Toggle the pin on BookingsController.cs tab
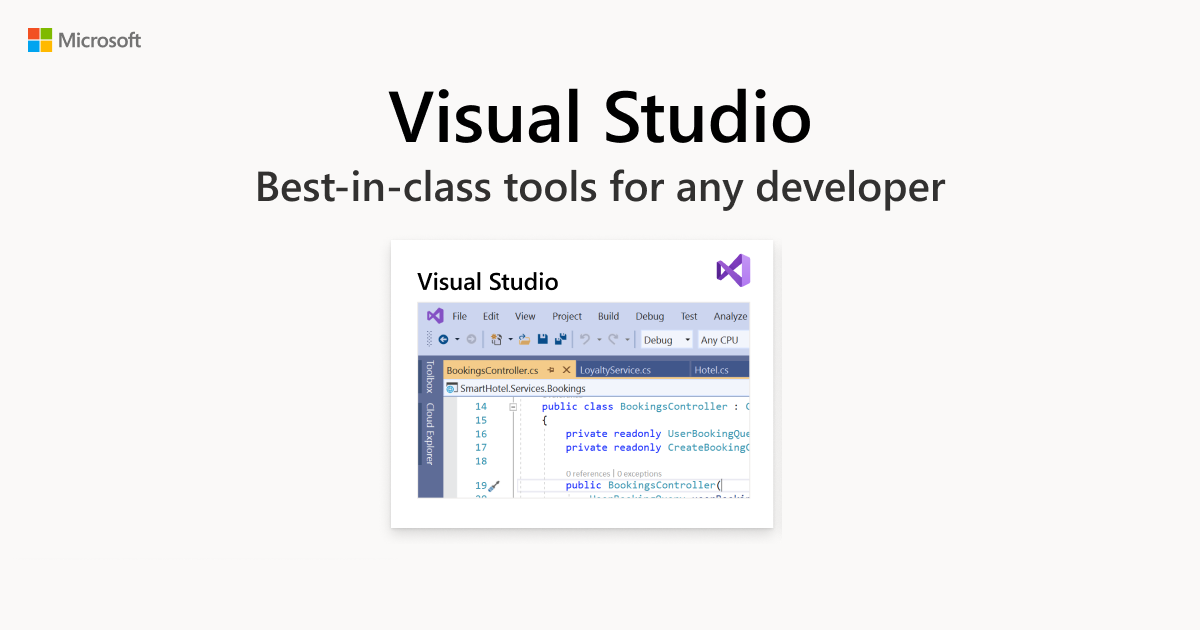 click(550, 370)
